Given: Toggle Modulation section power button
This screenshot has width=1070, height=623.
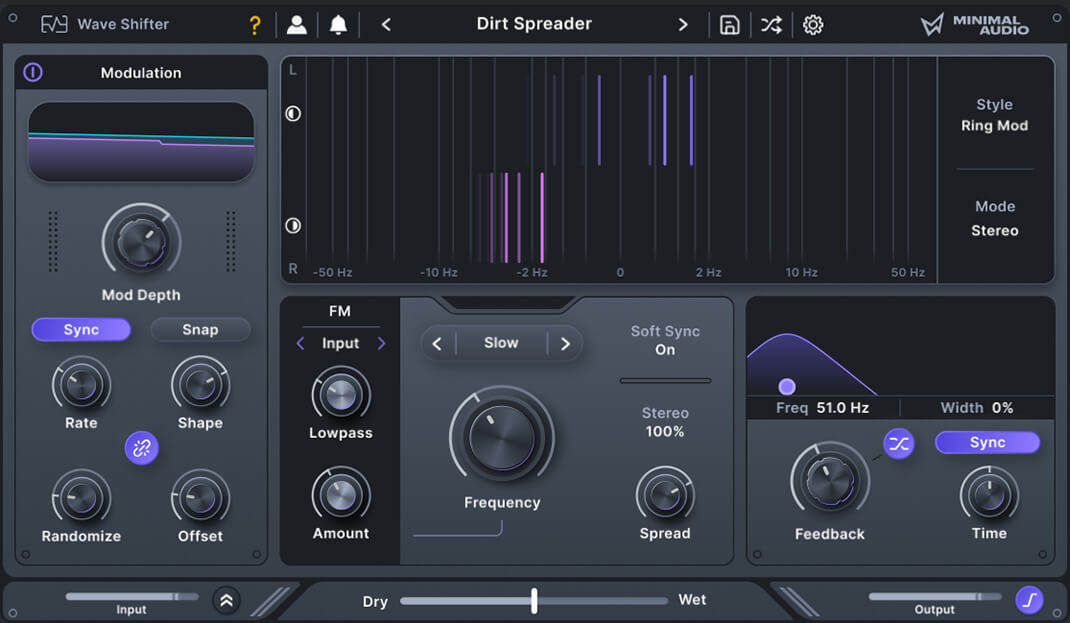Looking at the screenshot, I should [33, 72].
